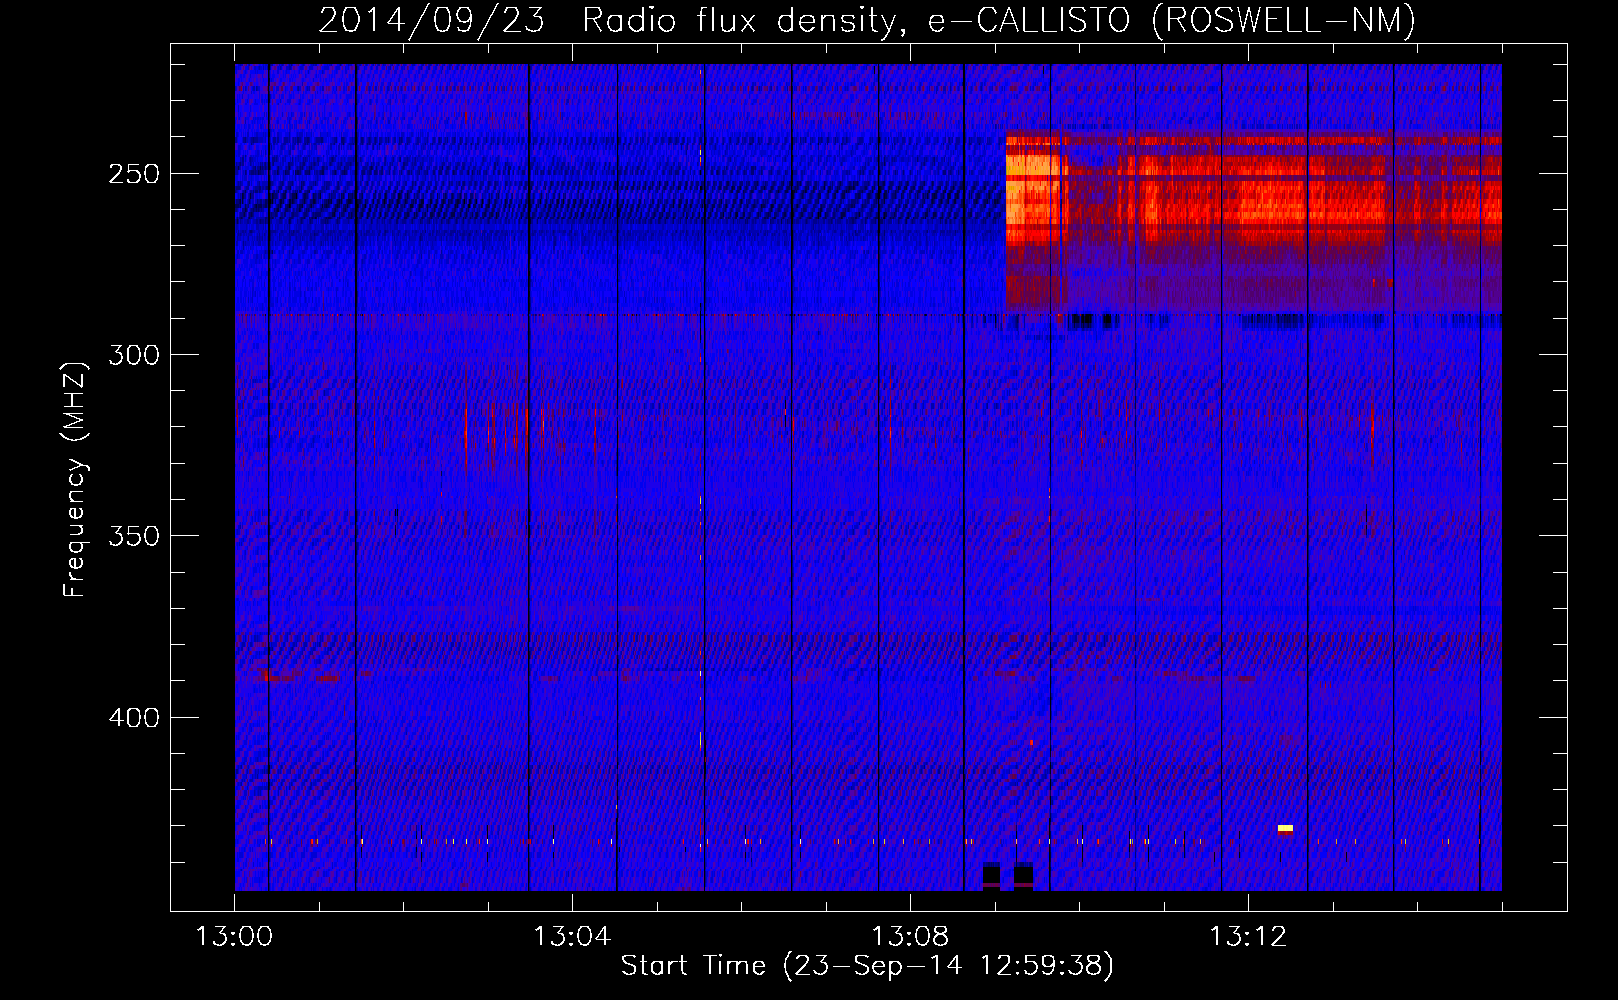Image resolution: width=1618 pixels, height=1000 pixels.
Task: Click the 13:04 time tick label
Action: pyautogui.click(x=572, y=937)
